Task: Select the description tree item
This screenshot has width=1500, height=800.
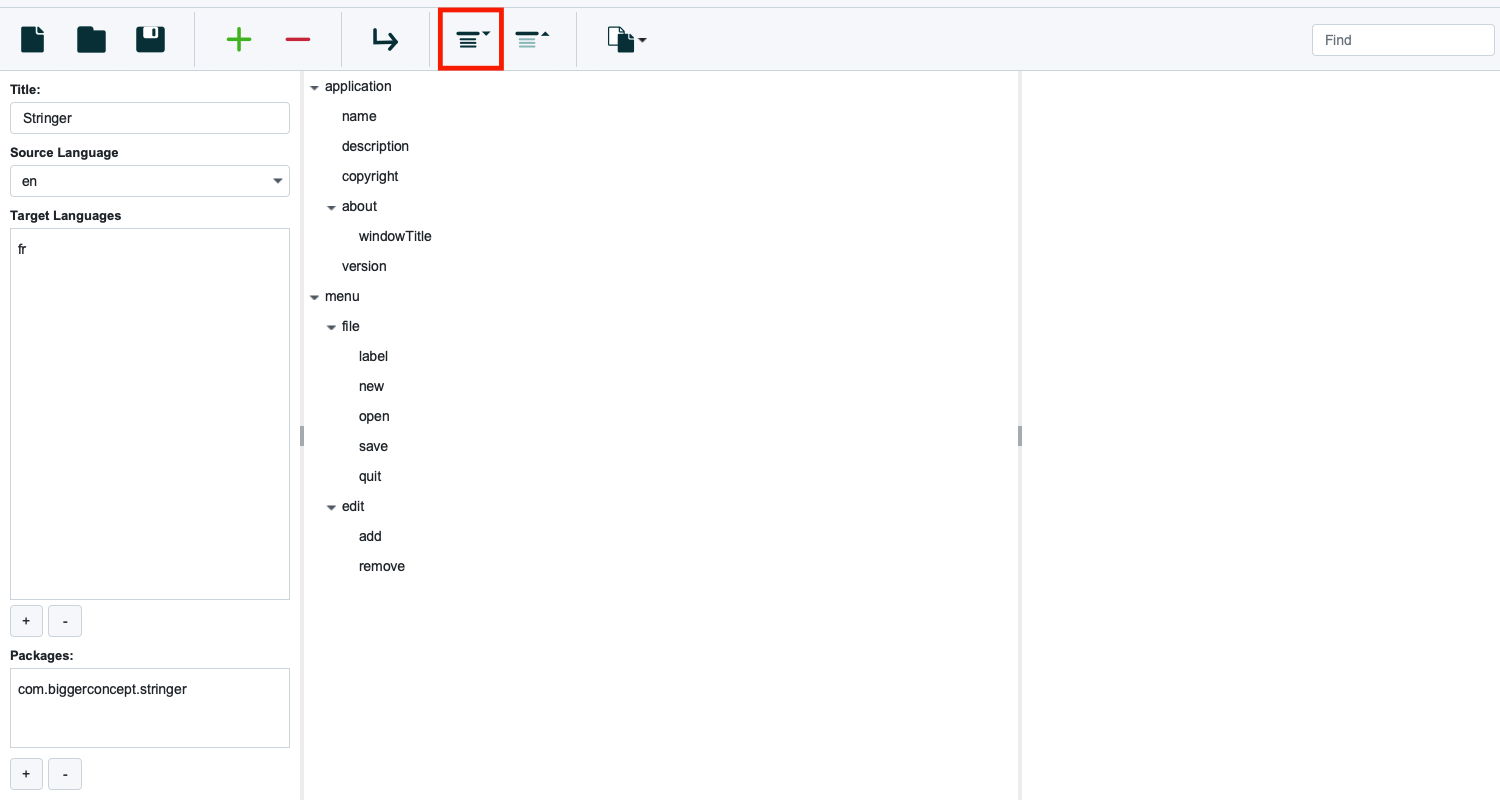Action: click(x=375, y=146)
